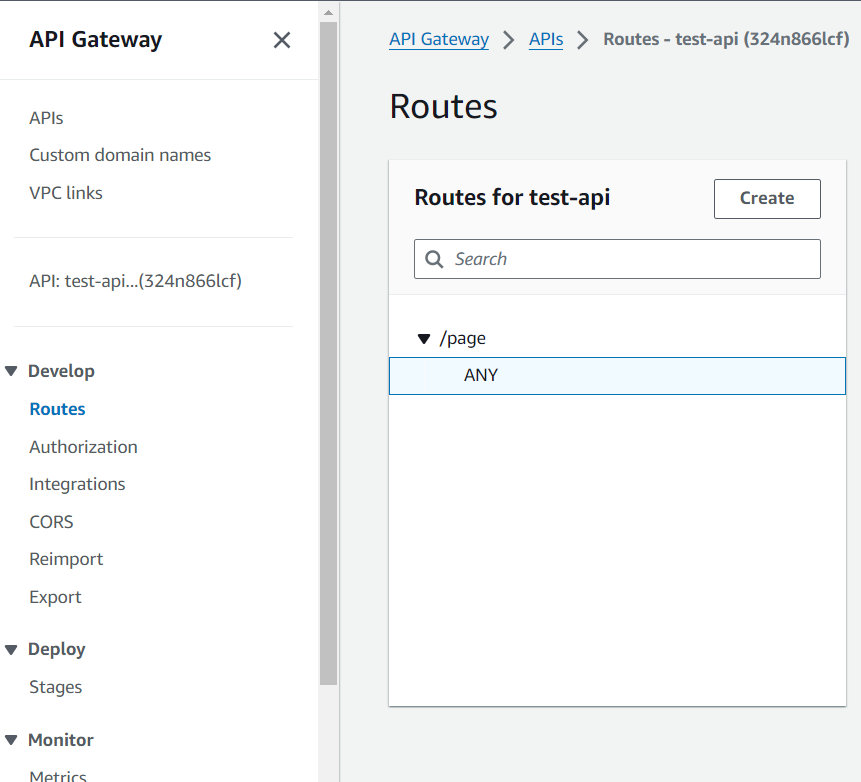
Task: Open APIs in the sidebar
Action: pos(46,118)
